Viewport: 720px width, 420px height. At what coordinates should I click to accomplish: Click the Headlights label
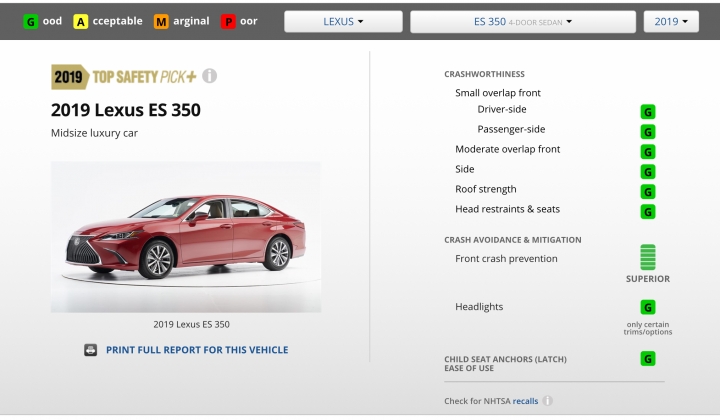pos(479,307)
